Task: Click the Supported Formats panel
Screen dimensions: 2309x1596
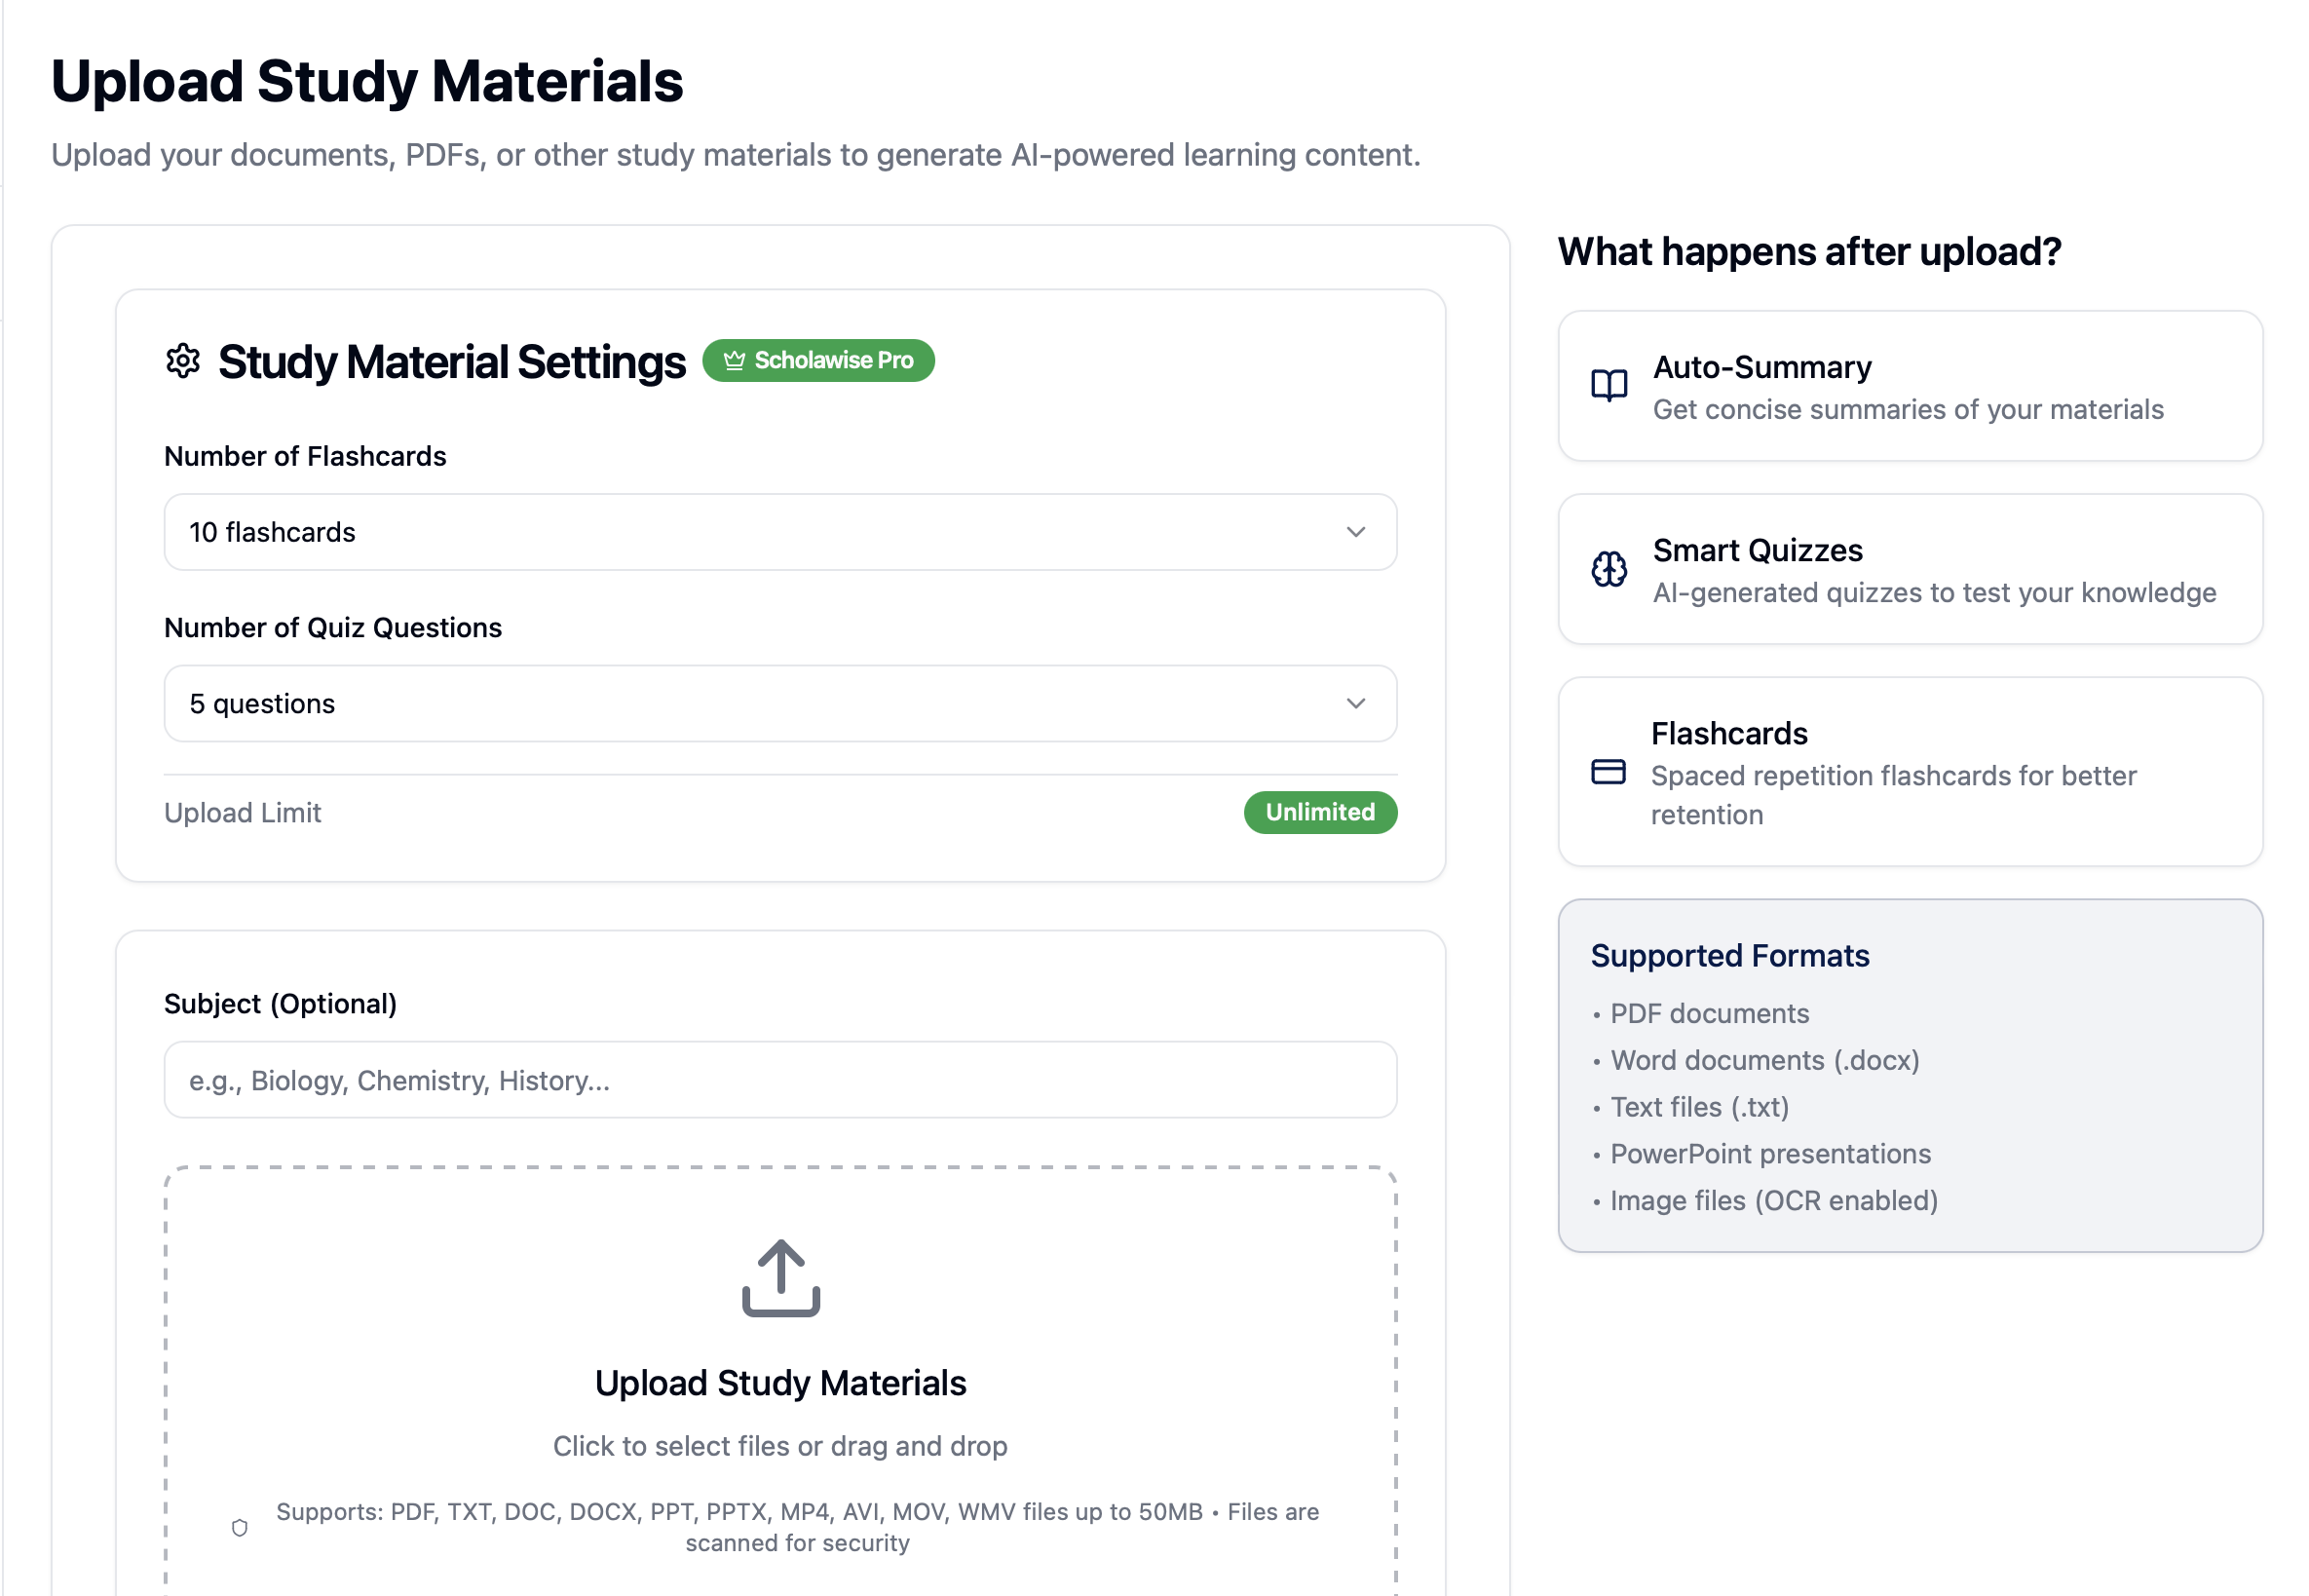Action: pyautogui.click(x=1909, y=1078)
